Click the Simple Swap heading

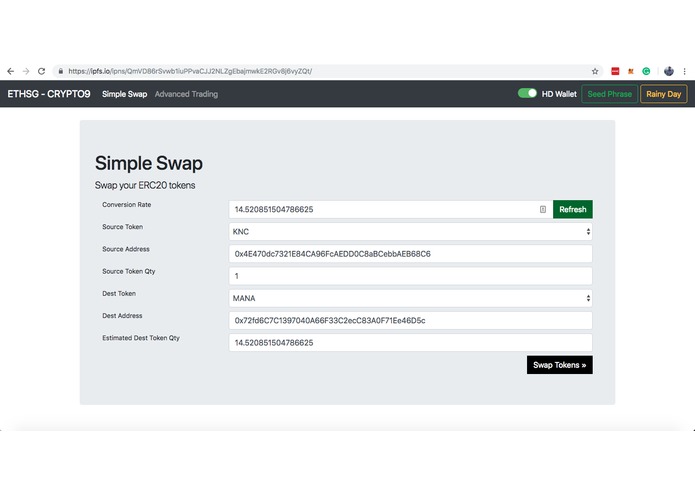coord(148,163)
